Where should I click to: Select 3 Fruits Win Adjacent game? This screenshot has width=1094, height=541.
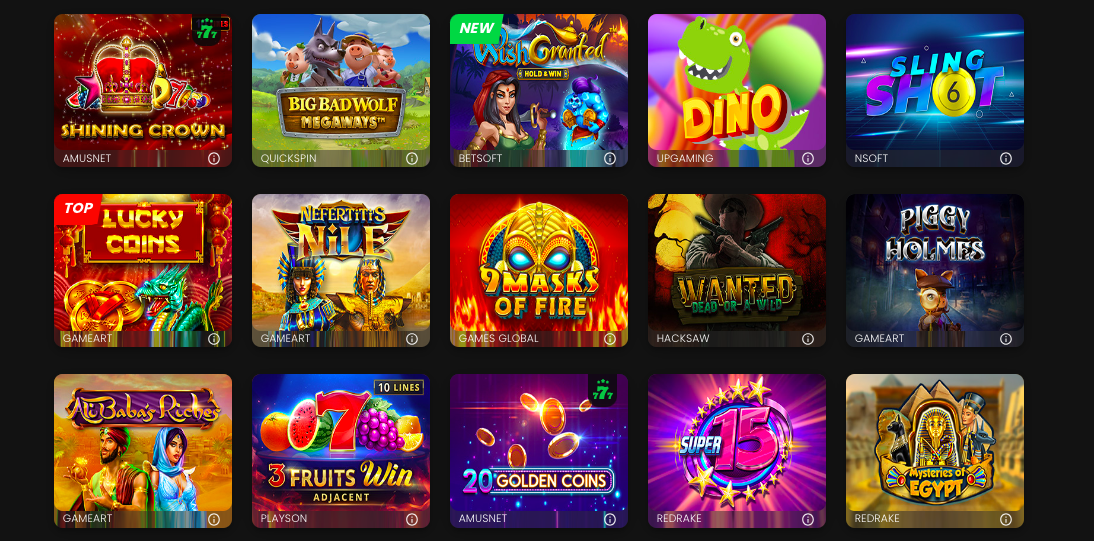pos(340,443)
